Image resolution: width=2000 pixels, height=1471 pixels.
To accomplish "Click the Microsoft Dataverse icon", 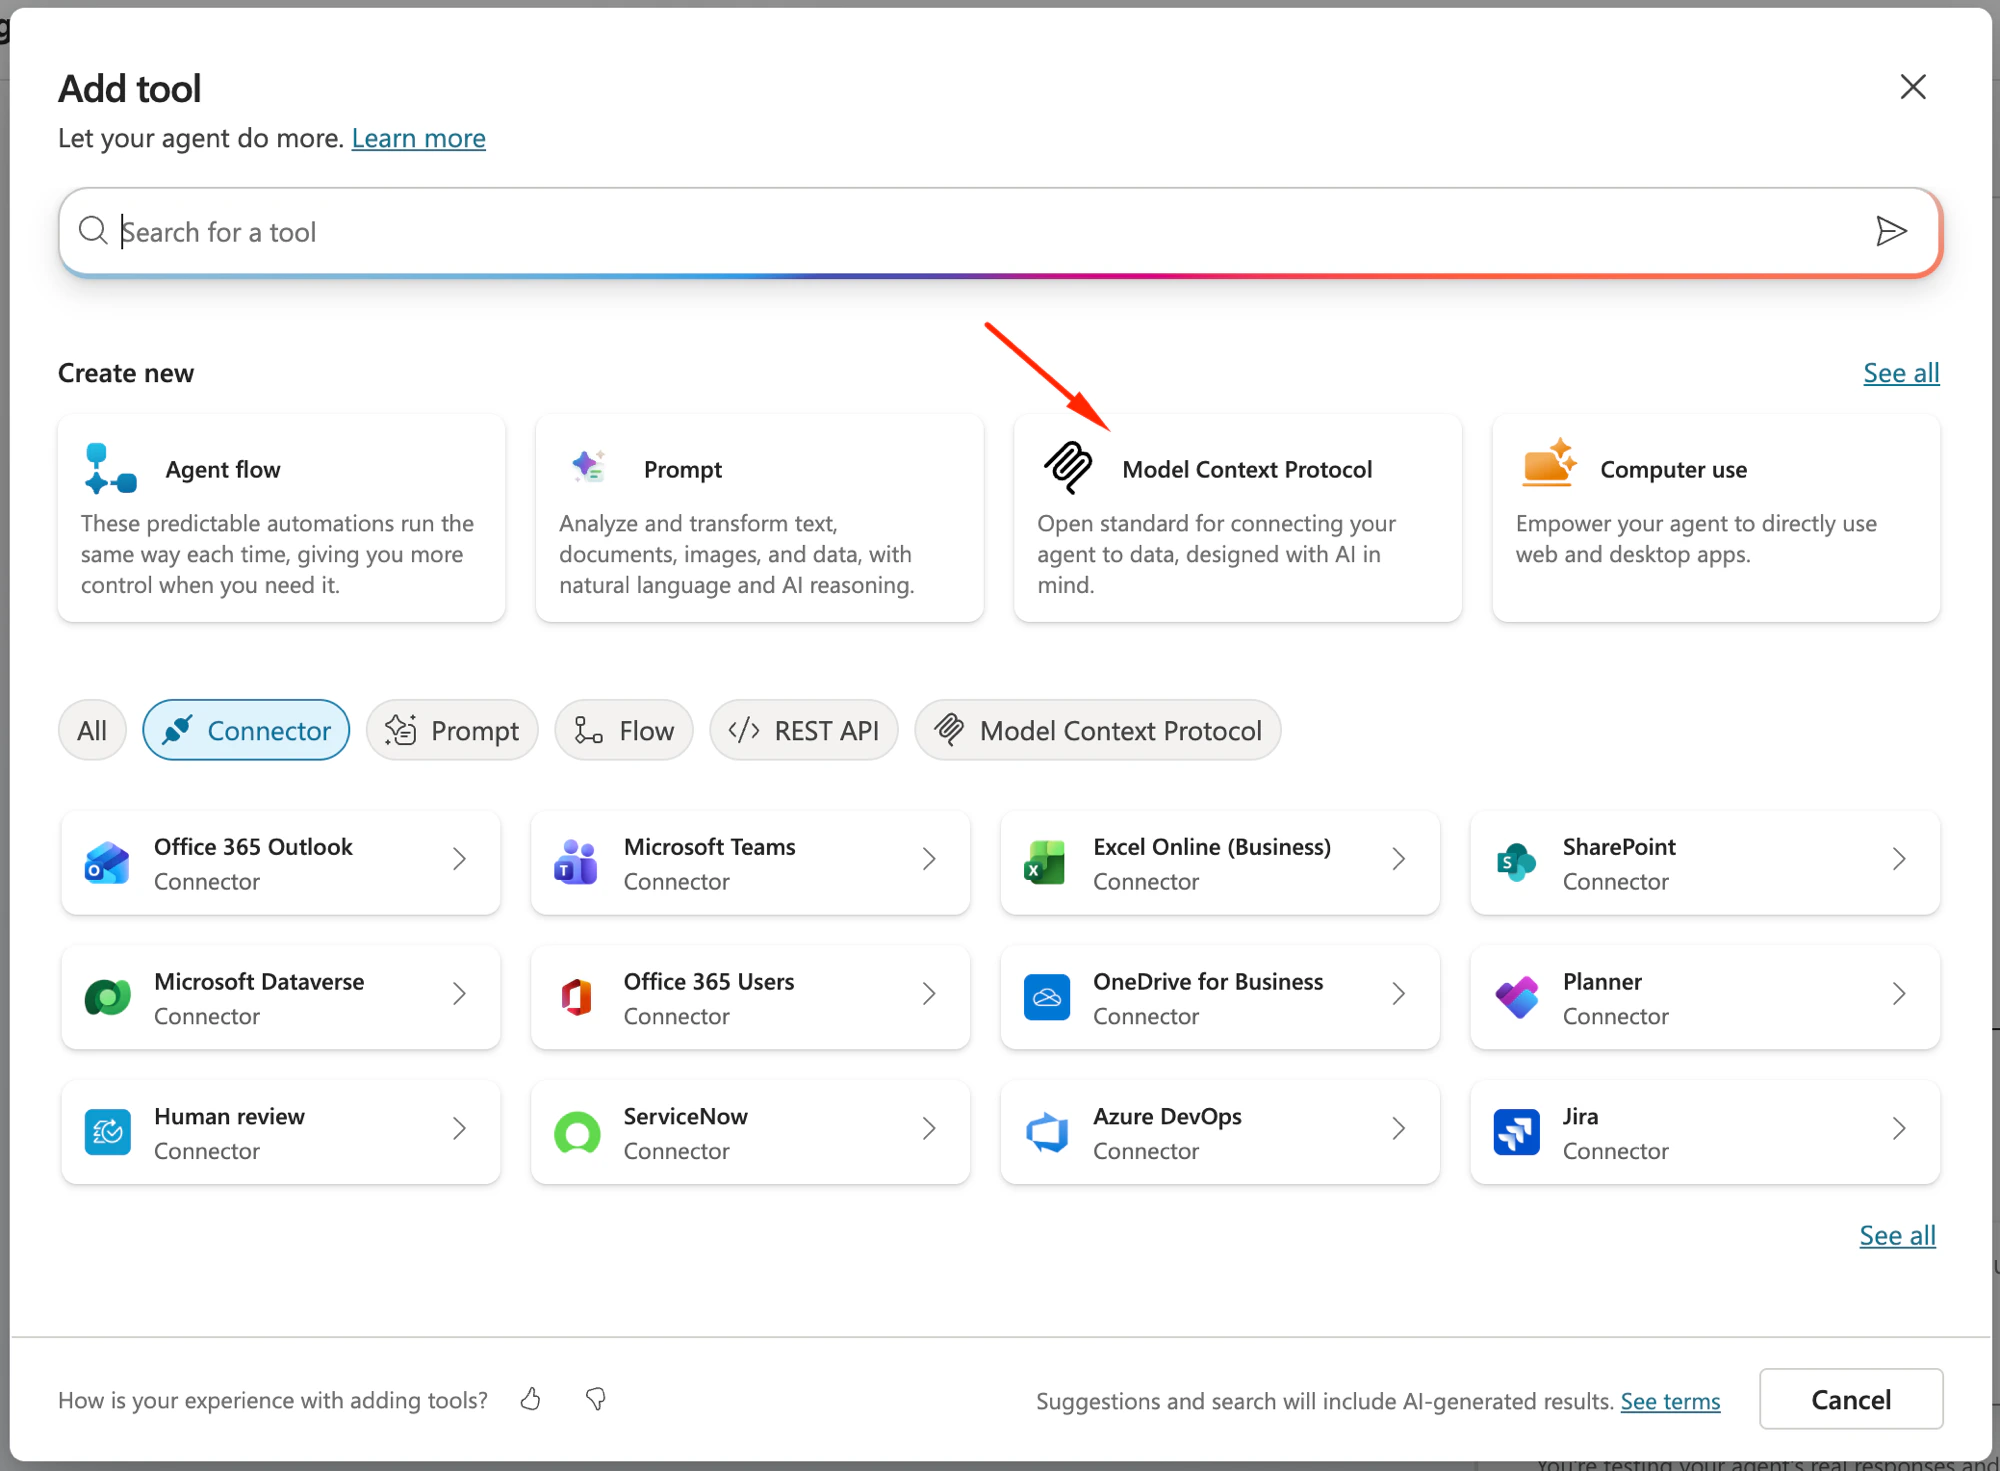I will click(x=107, y=997).
